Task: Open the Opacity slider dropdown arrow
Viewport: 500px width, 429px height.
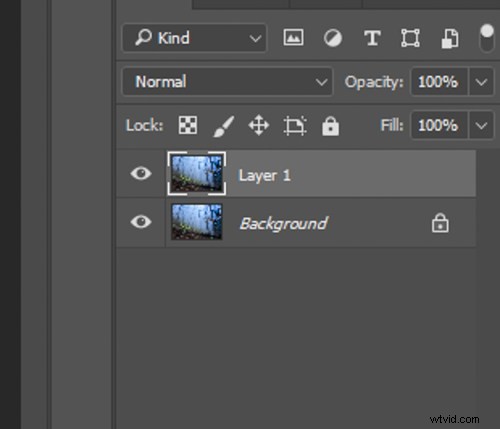Action: point(481,82)
